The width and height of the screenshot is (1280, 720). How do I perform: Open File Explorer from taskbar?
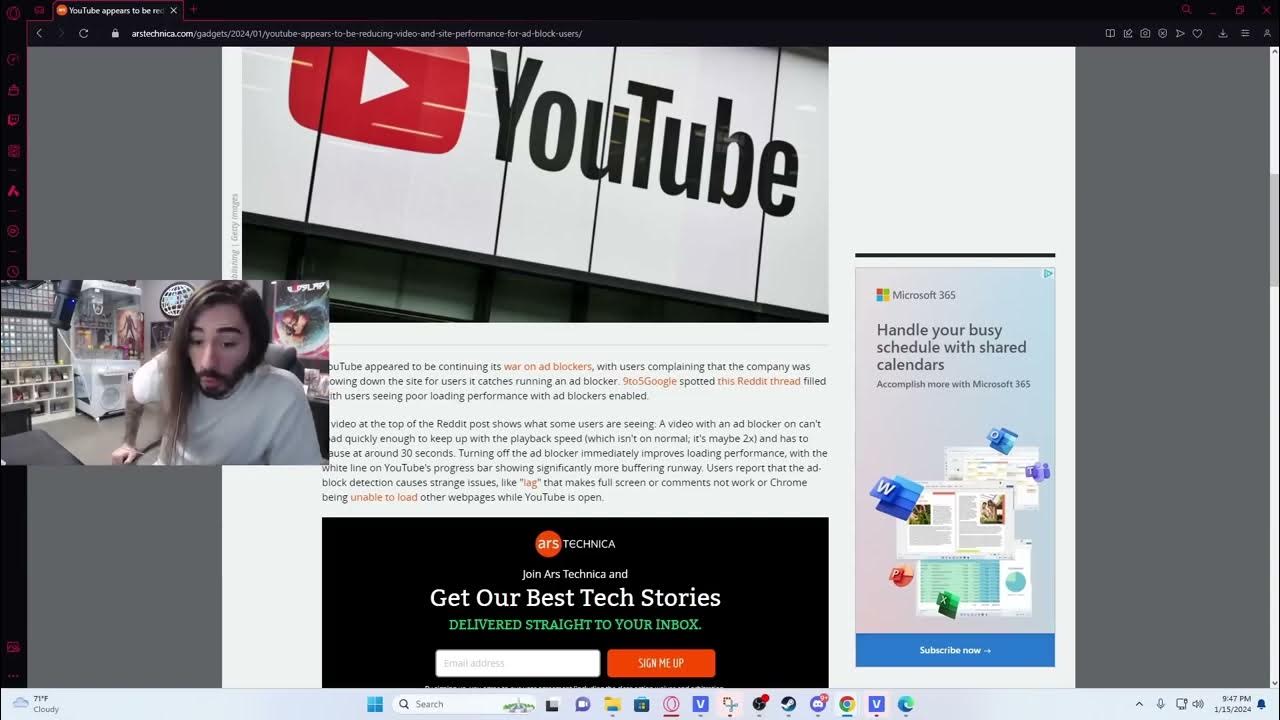pyautogui.click(x=612, y=704)
